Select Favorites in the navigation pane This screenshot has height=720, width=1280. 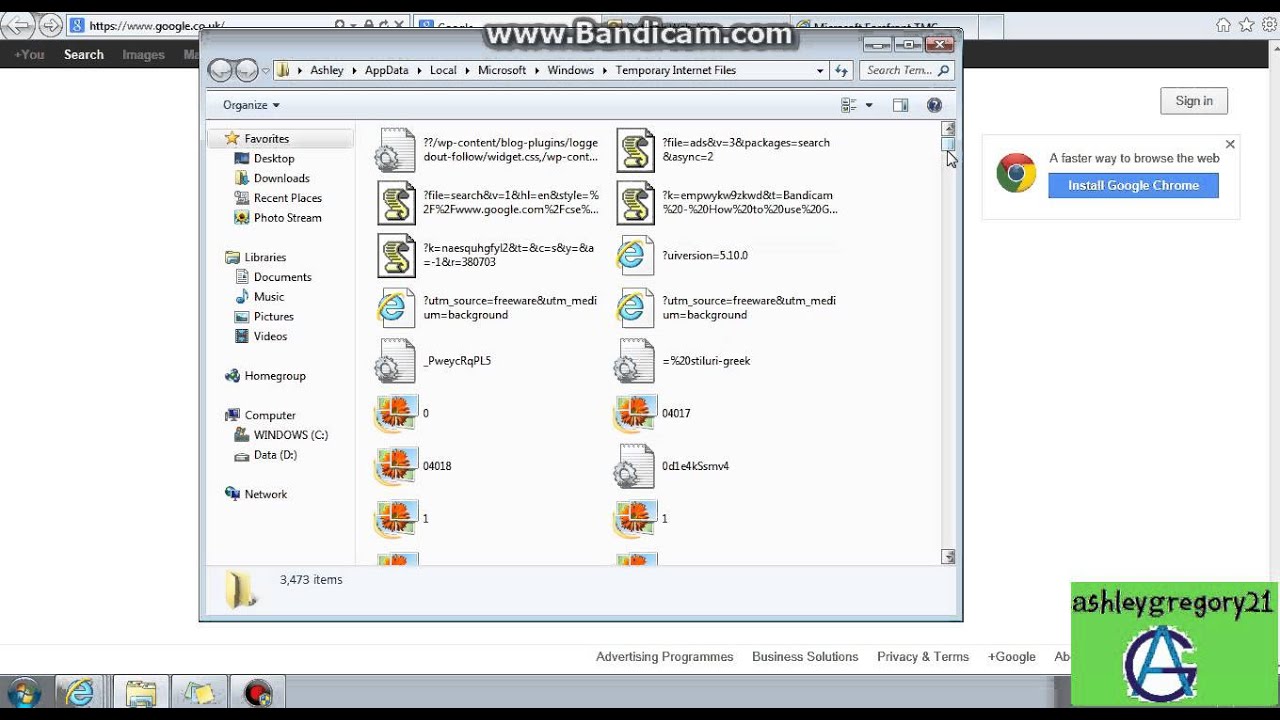(267, 139)
